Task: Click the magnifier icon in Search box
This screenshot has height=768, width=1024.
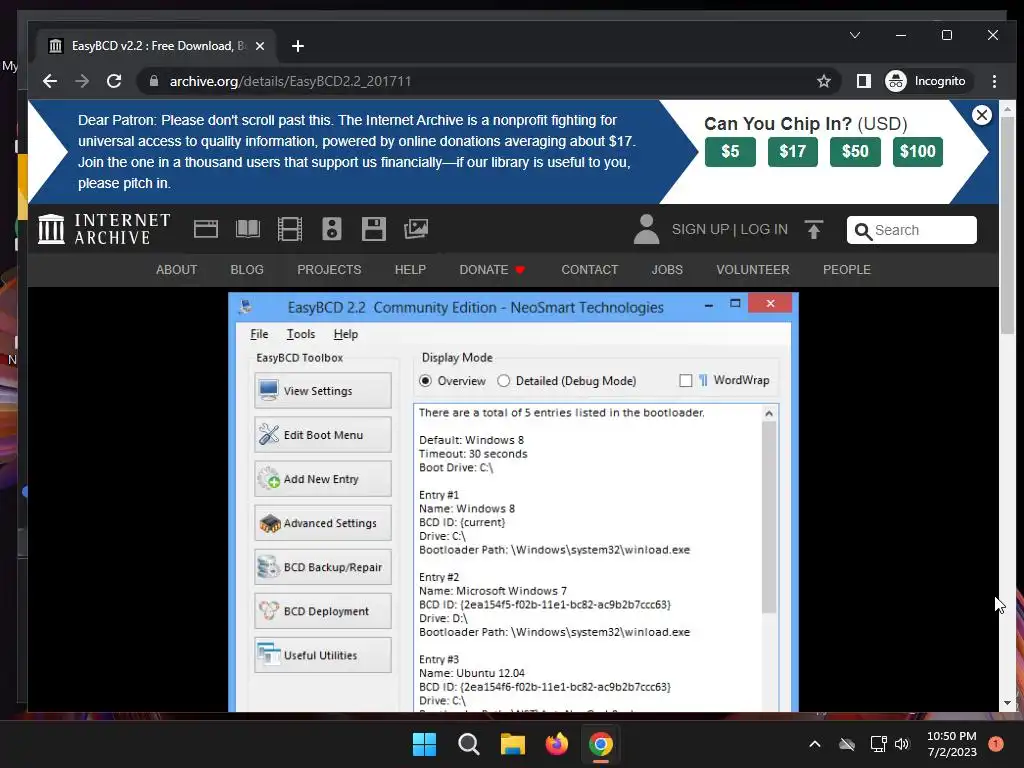Action: click(863, 231)
